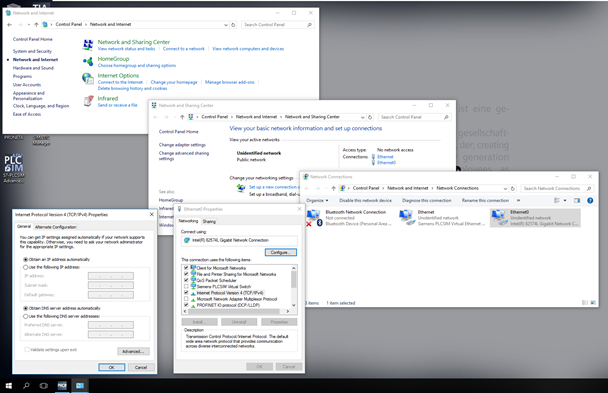Enable Microsoft Network Adapter Multiplexor Protocol checkbox
Screen dimensions: 608x393
coord(186,299)
